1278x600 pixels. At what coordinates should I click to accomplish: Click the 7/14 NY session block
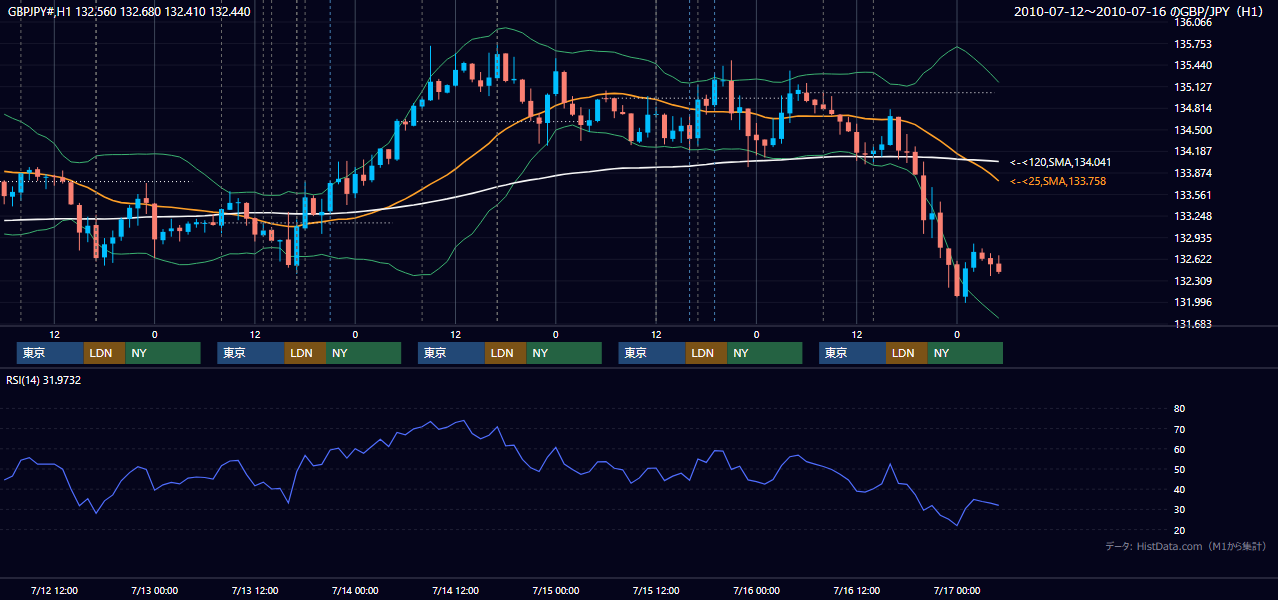pyautogui.click(x=564, y=353)
